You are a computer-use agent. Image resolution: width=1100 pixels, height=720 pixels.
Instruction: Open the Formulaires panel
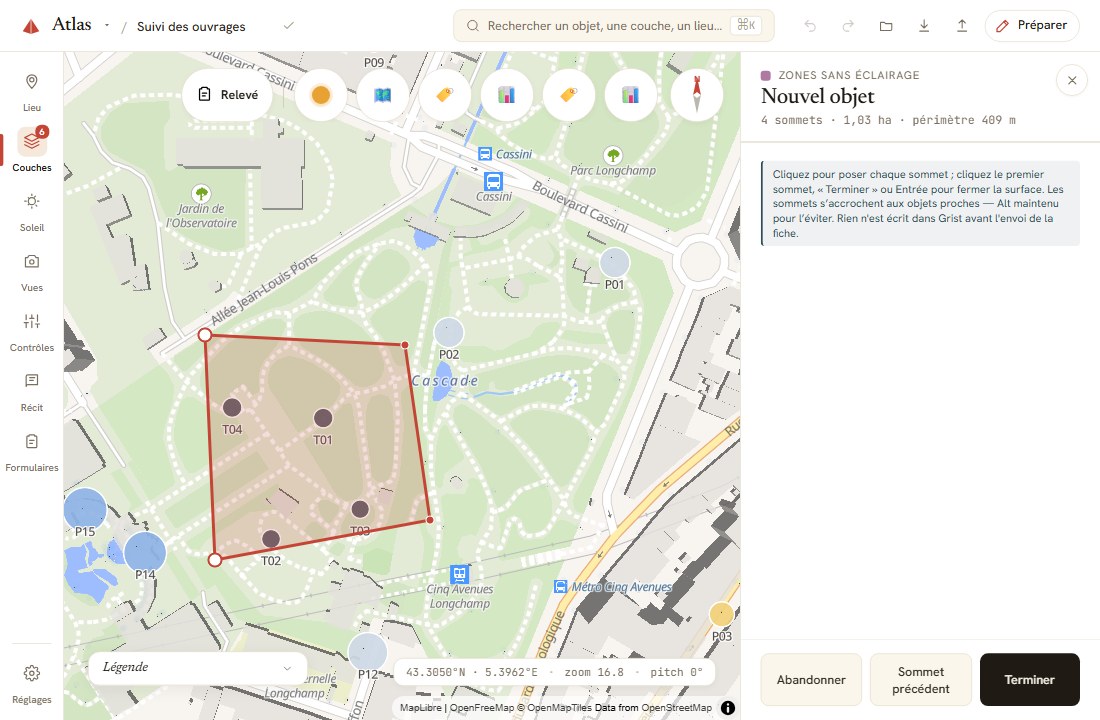pos(32,453)
